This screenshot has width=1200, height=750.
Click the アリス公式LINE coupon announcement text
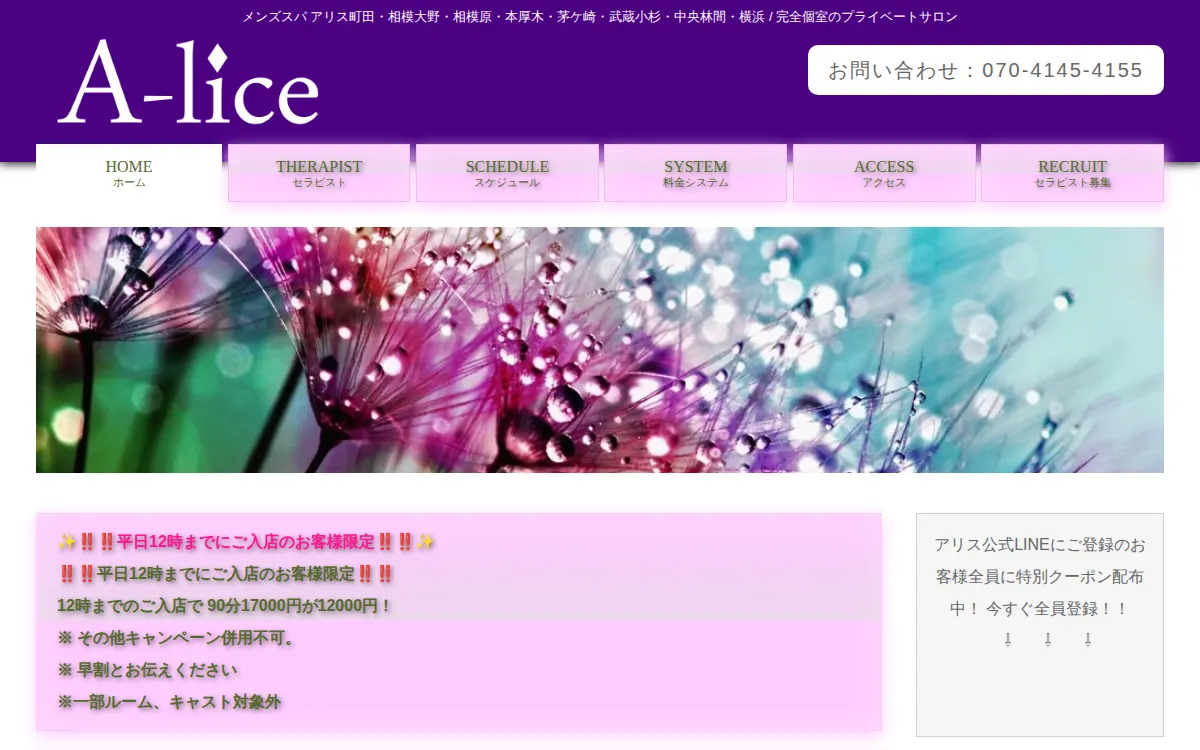pyautogui.click(x=1040, y=576)
